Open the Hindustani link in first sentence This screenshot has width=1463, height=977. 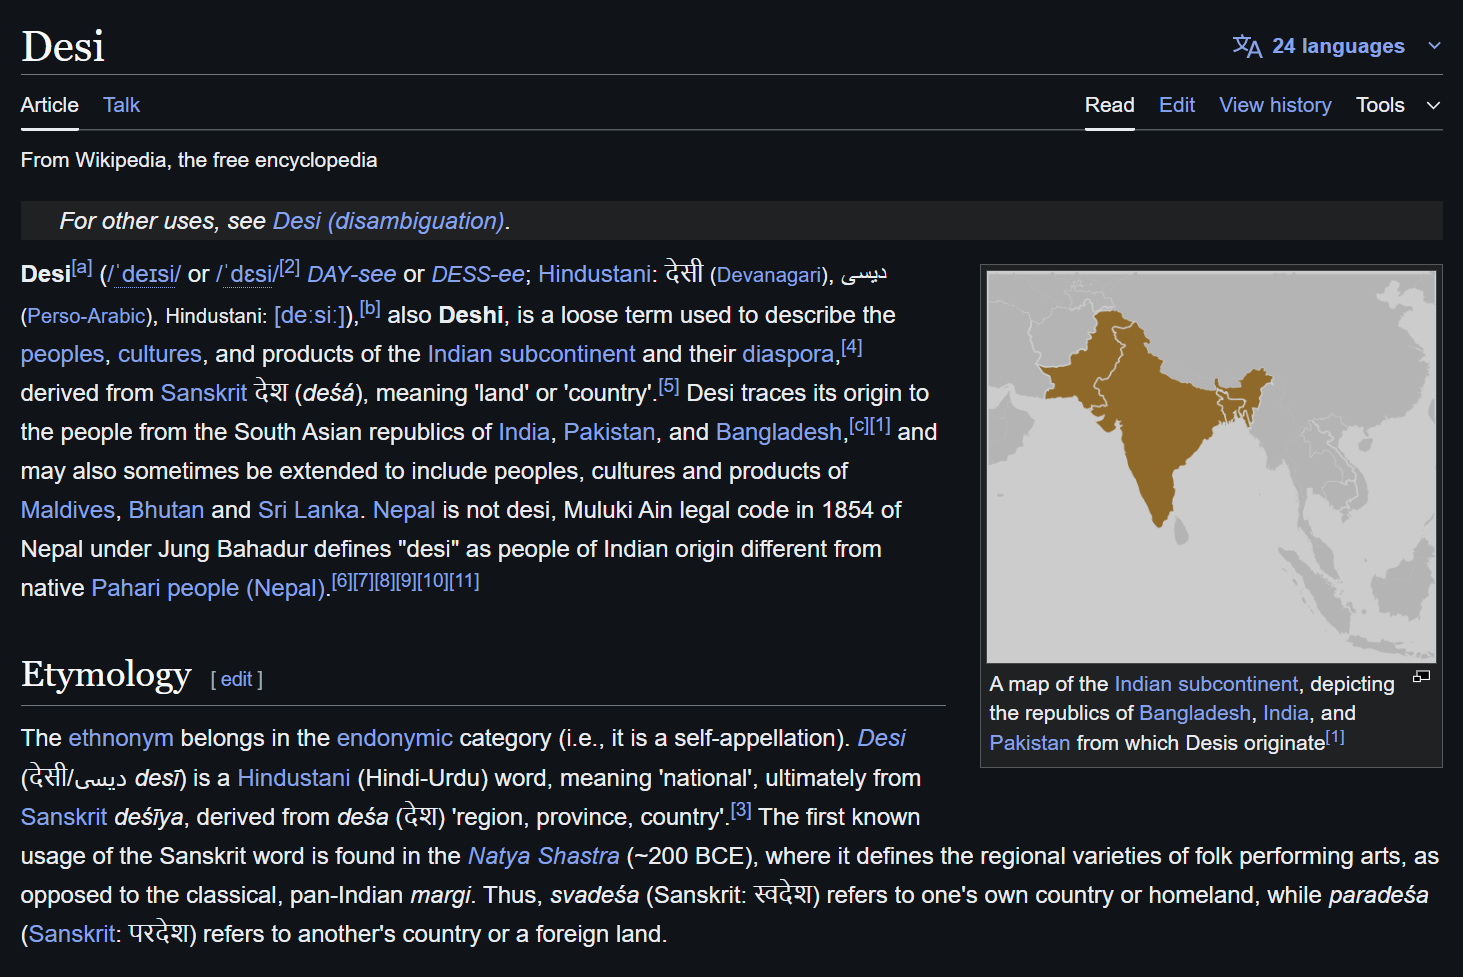(595, 275)
